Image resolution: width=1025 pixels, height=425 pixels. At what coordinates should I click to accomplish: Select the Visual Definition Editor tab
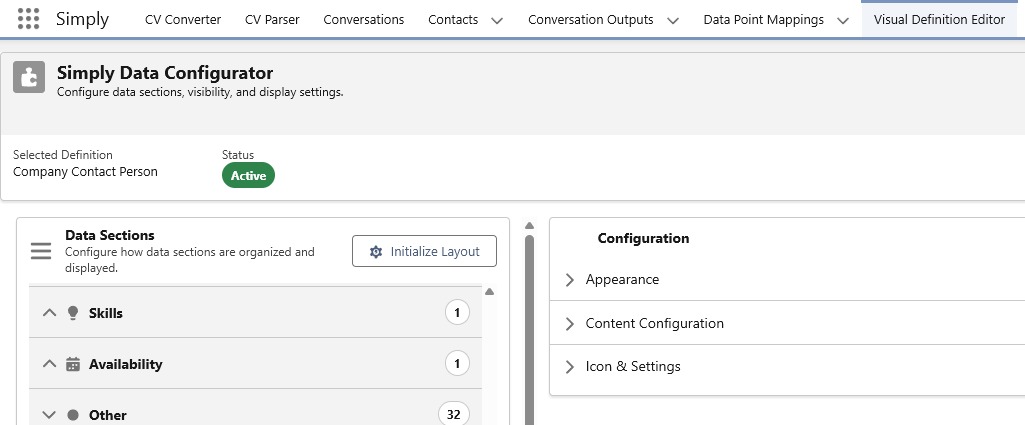pyautogui.click(x=939, y=20)
